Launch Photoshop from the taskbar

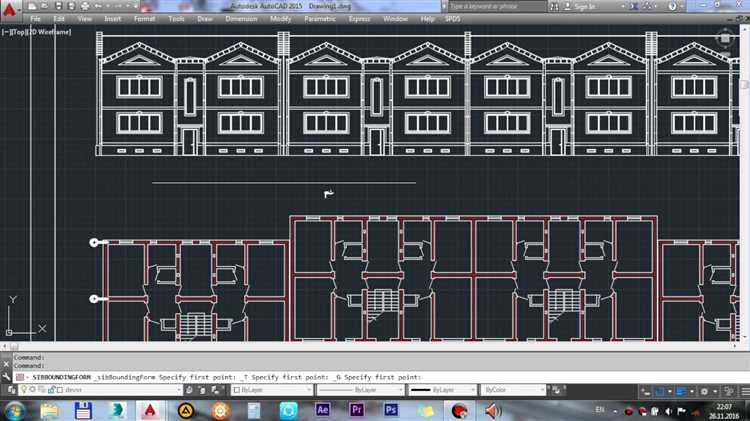(x=391, y=409)
